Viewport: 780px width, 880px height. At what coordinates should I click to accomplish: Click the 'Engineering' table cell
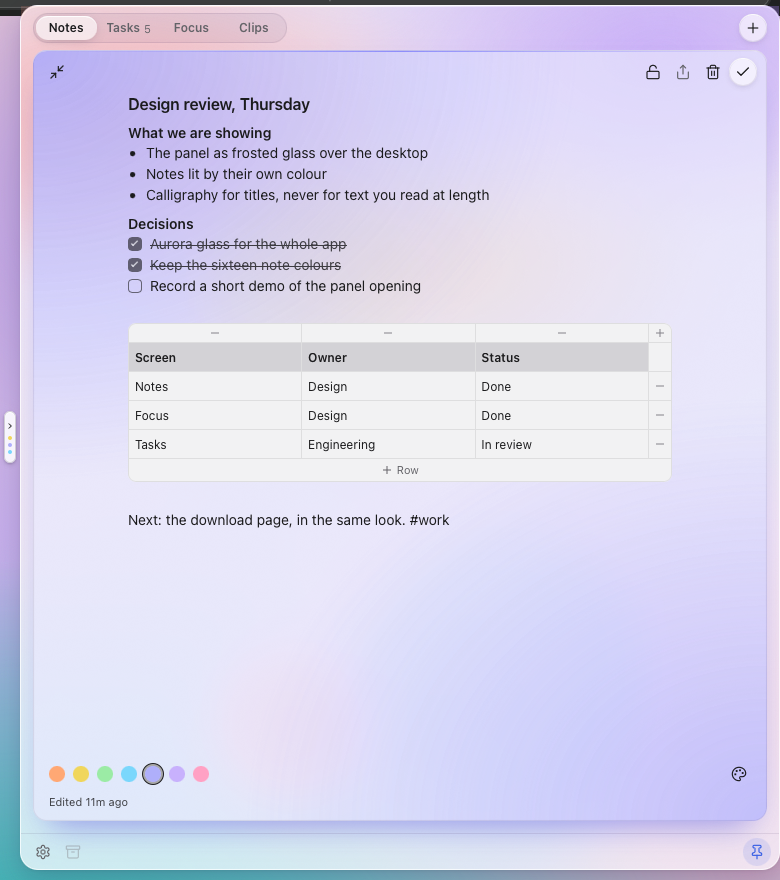pyautogui.click(x=388, y=444)
